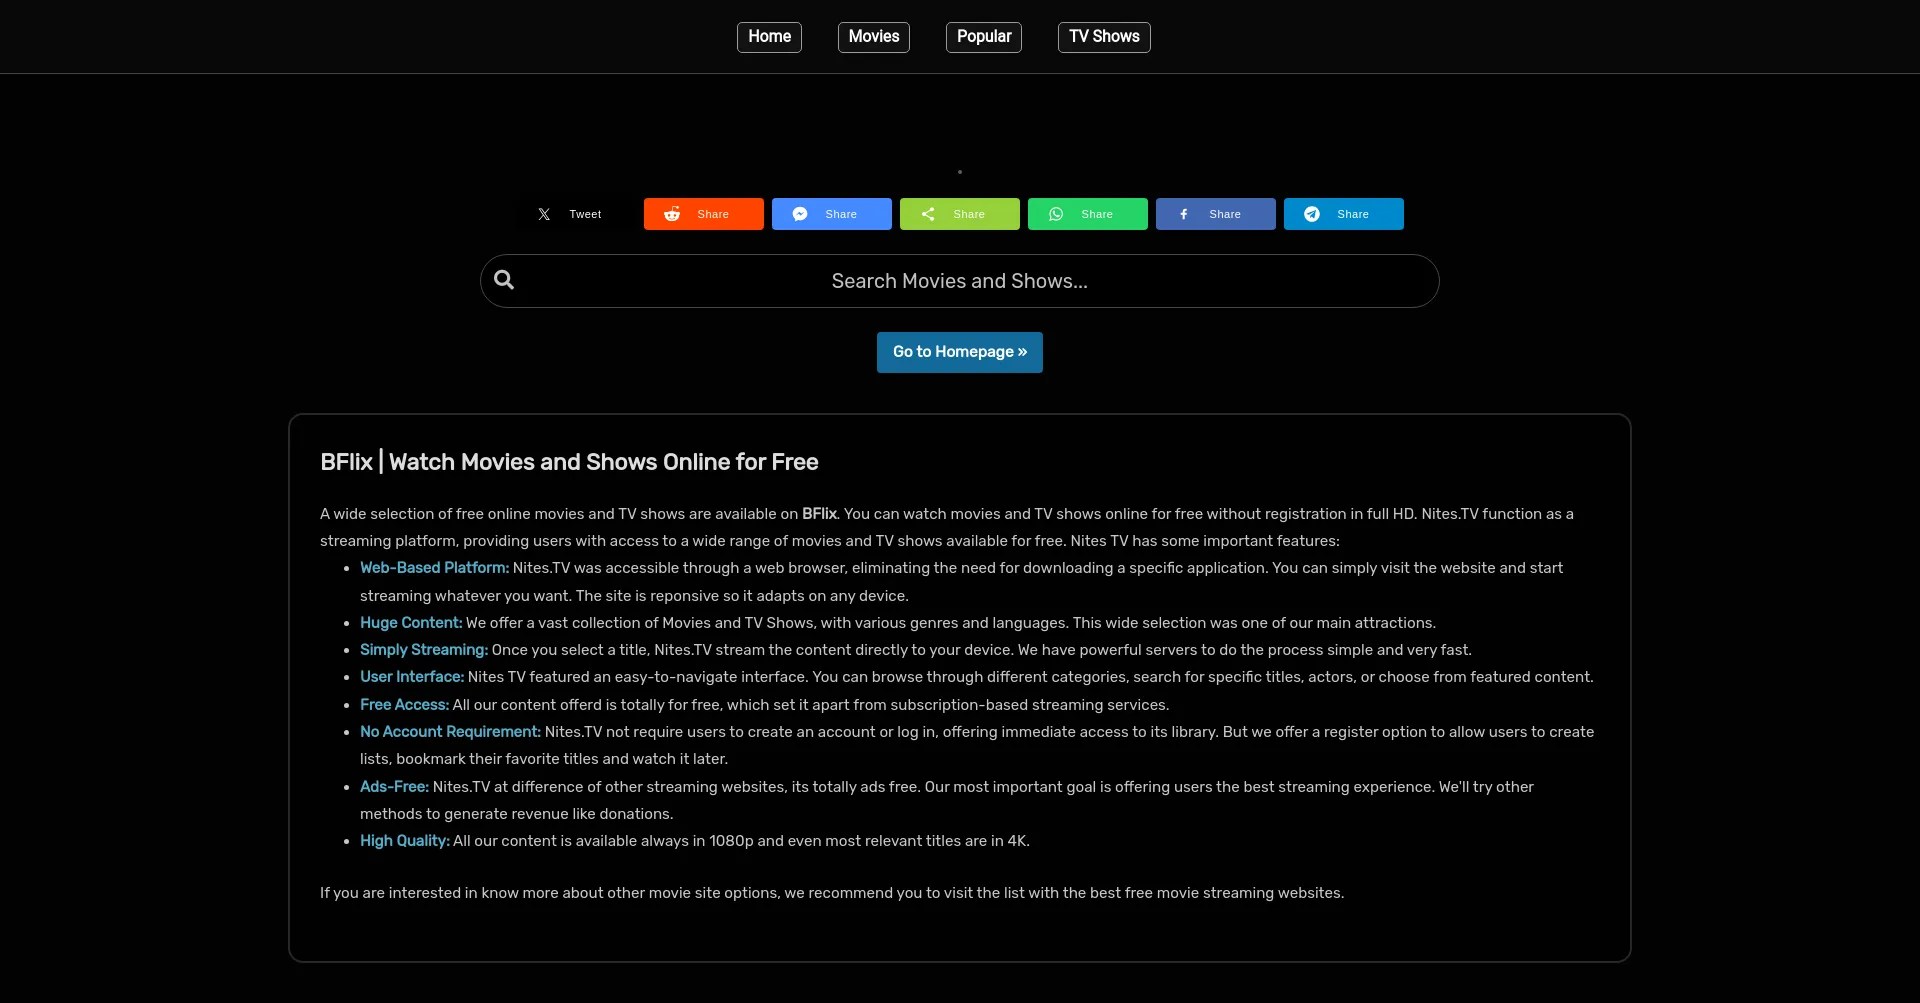Click the 'Web-Based Platform:' label
Screen dimensions: 1920x1003
pyautogui.click(x=434, y=568)
